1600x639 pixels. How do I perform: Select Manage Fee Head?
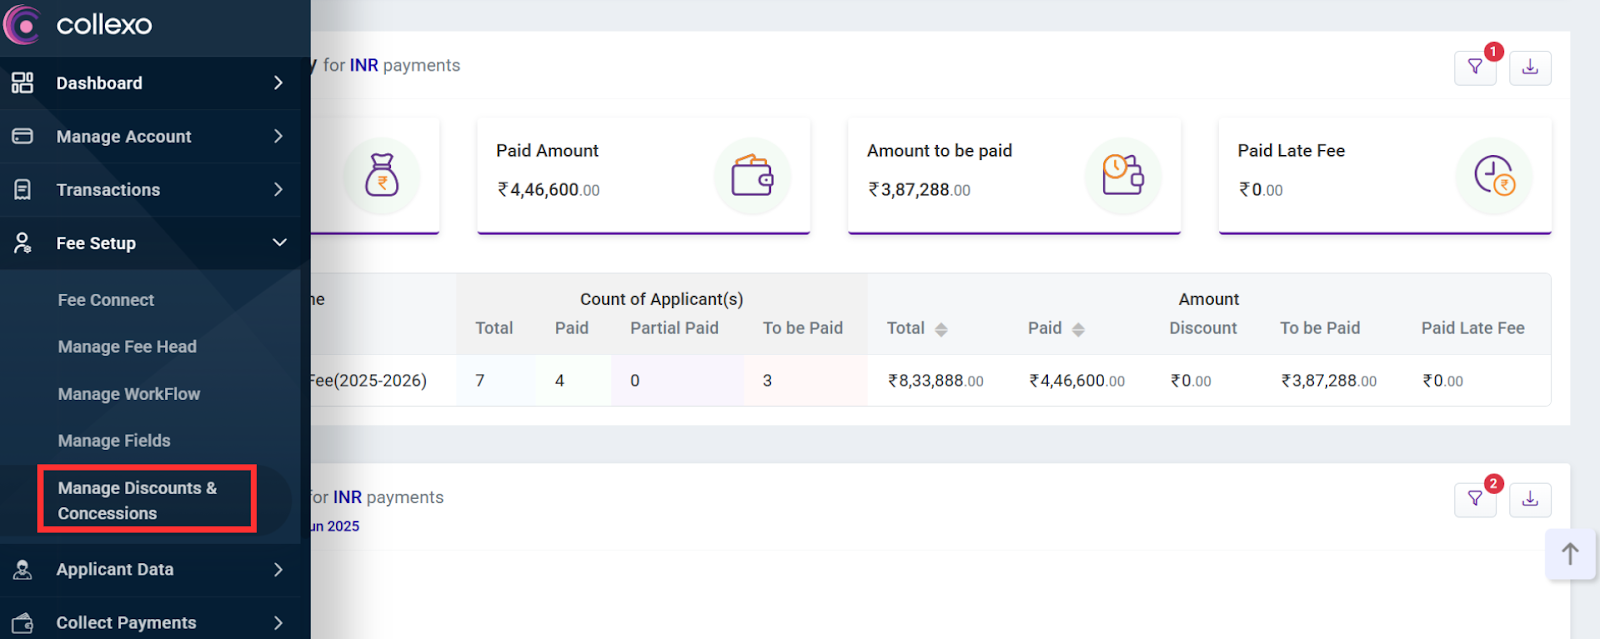pos(127,347)
